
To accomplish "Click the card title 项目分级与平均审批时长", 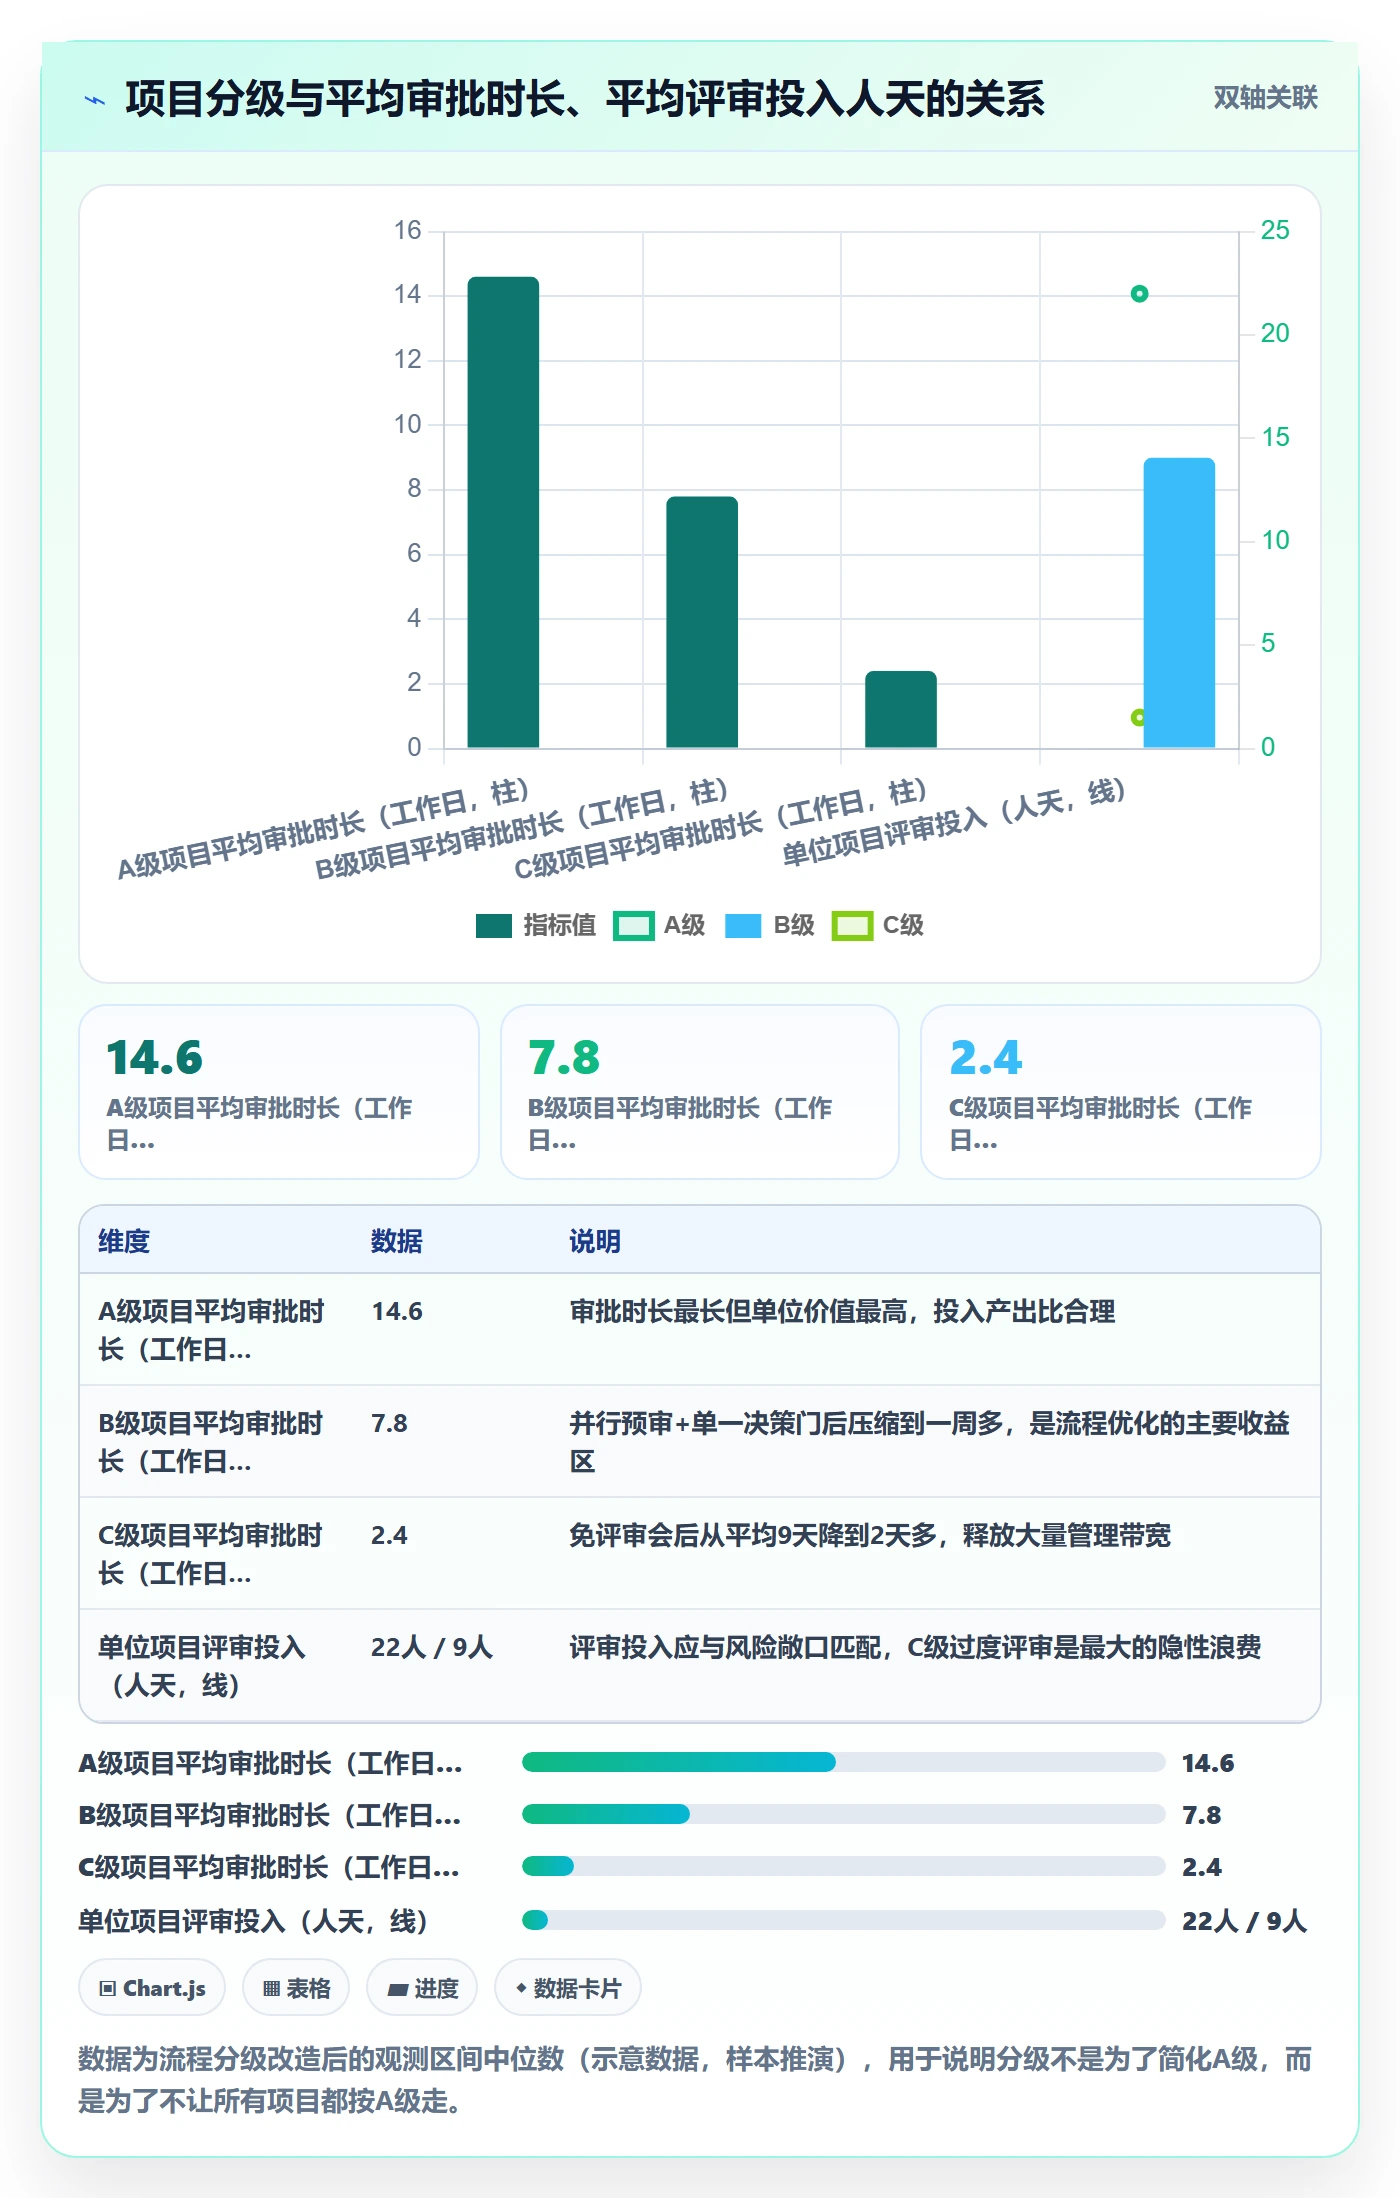I will (x=585, y=99).
